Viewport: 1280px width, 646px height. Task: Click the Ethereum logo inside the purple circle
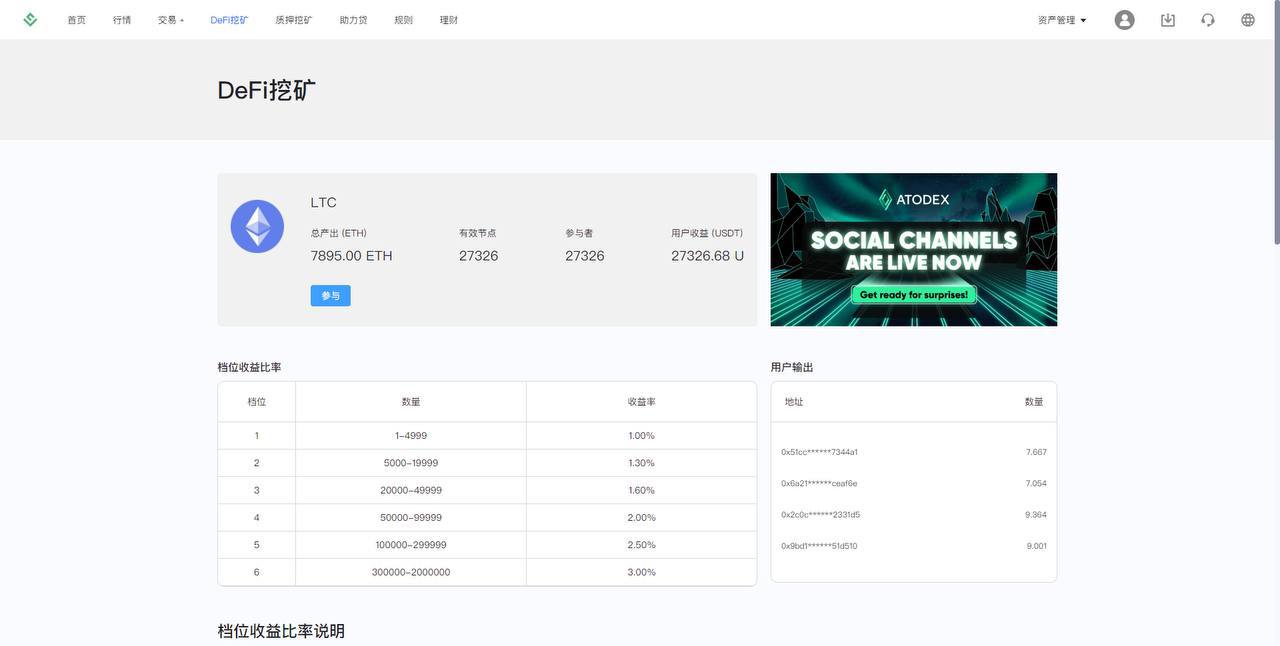[257, 227]
